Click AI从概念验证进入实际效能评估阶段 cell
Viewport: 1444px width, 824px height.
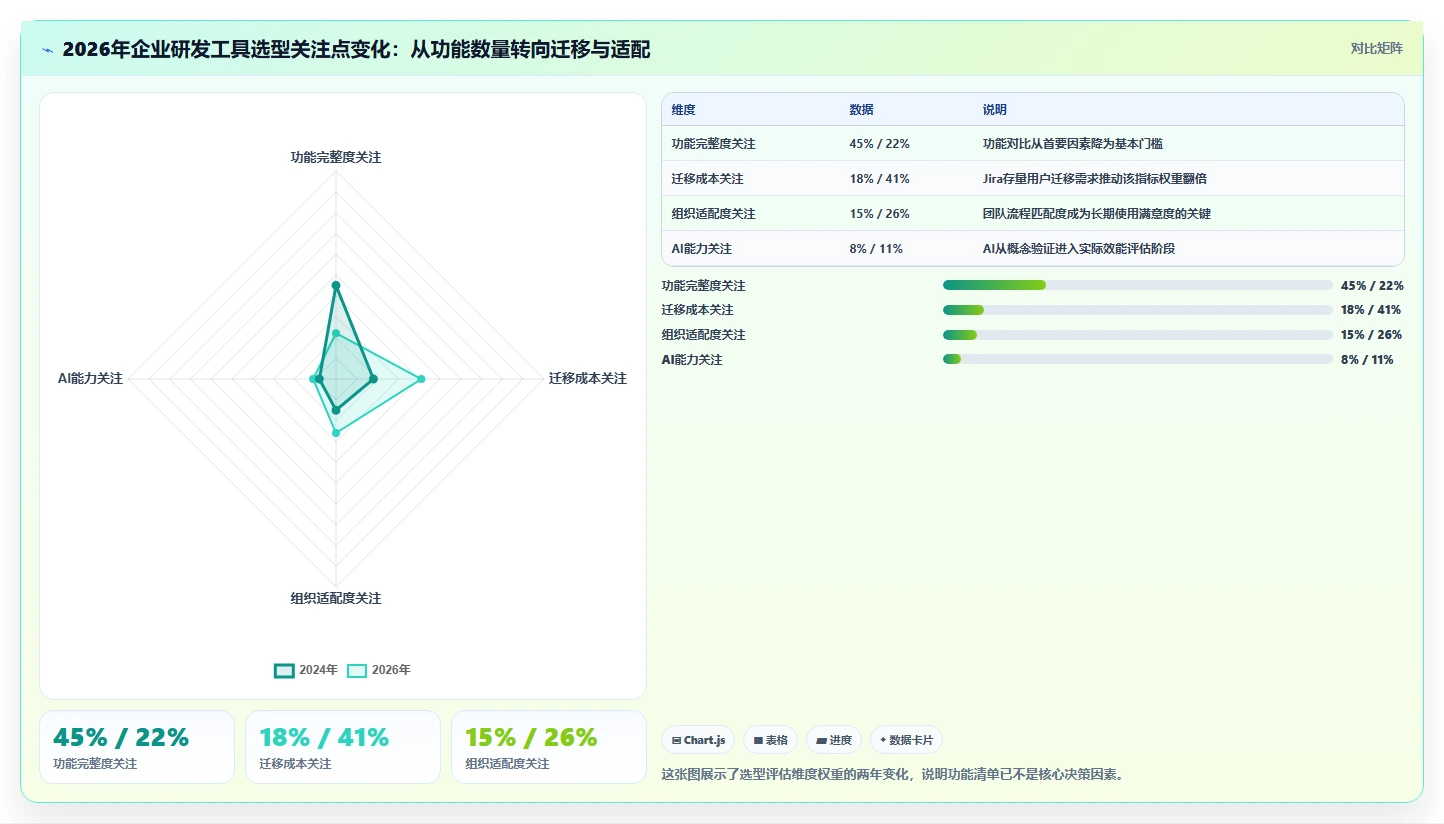tap(1079, 249)
